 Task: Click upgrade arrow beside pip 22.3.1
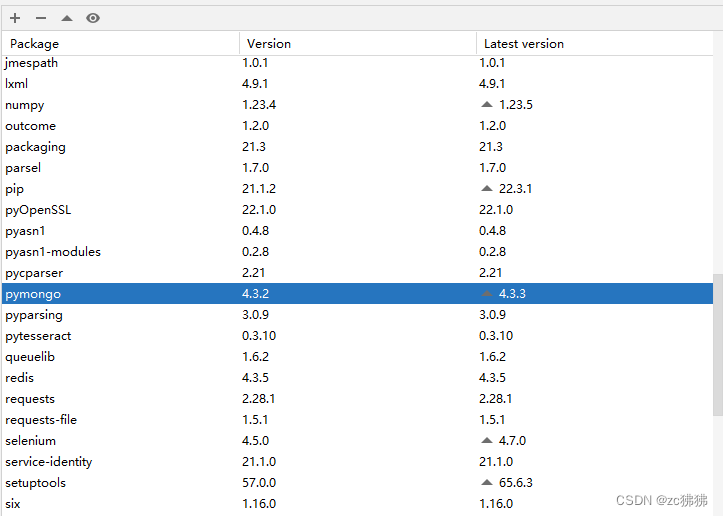(x=487, y=189)
